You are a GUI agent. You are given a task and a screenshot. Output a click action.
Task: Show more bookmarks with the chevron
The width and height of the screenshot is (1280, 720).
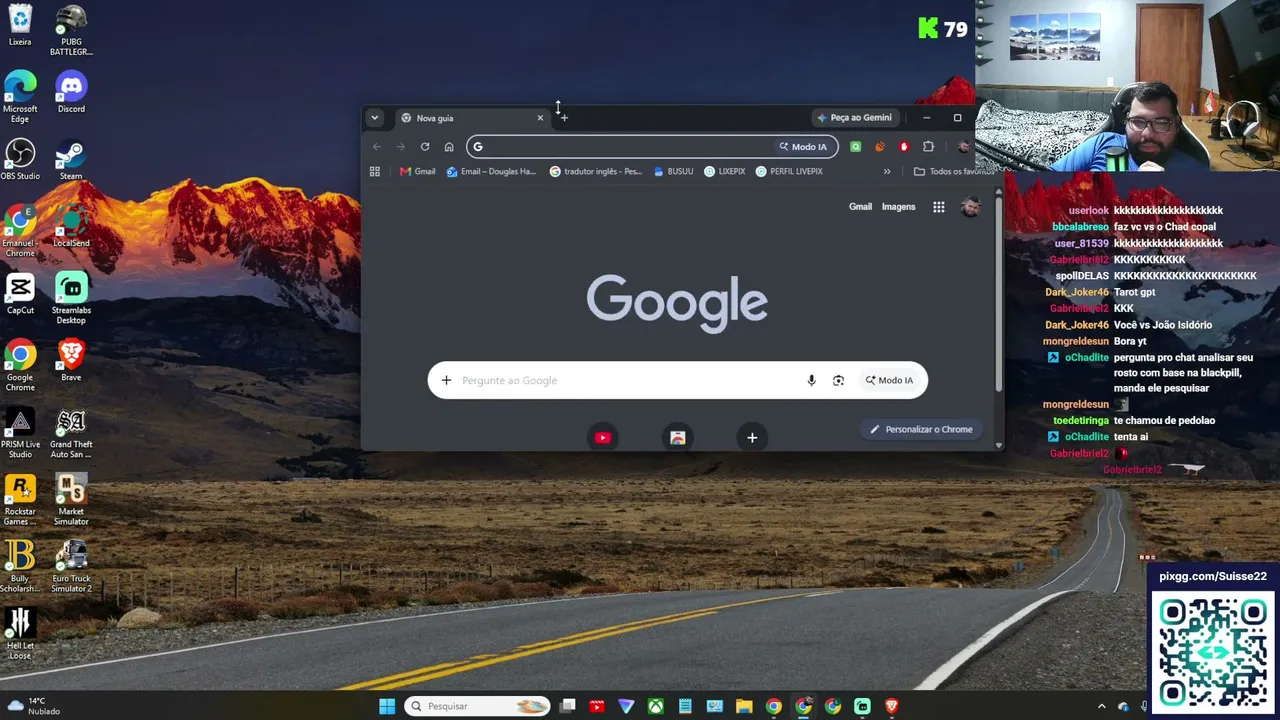click(x=886, y=171)
